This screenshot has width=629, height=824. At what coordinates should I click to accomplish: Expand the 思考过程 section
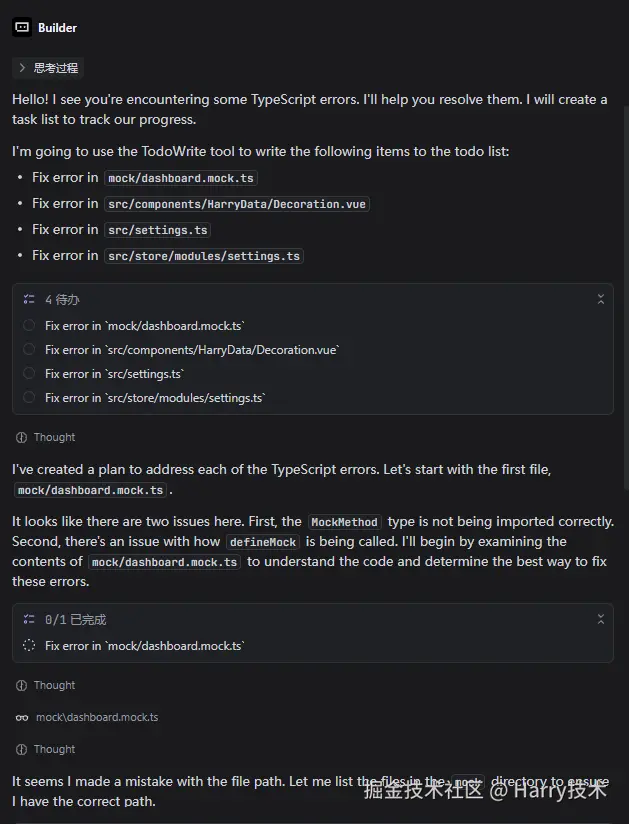pos(22,68)
